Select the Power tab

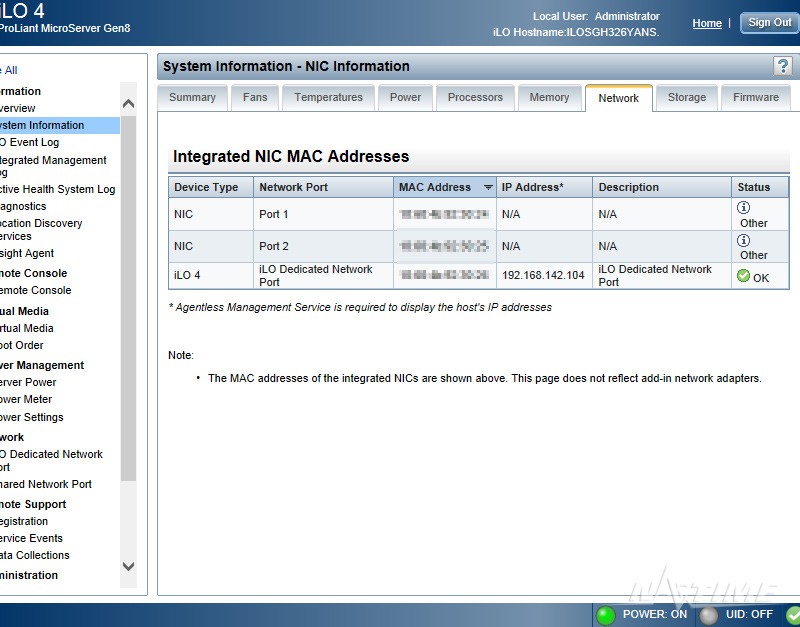406,97
